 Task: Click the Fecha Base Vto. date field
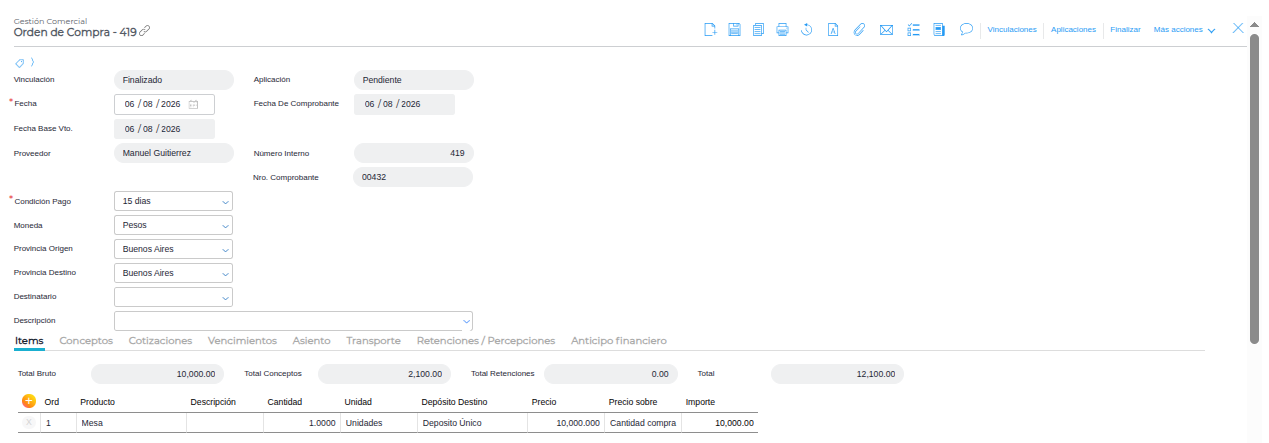[164, 129]
